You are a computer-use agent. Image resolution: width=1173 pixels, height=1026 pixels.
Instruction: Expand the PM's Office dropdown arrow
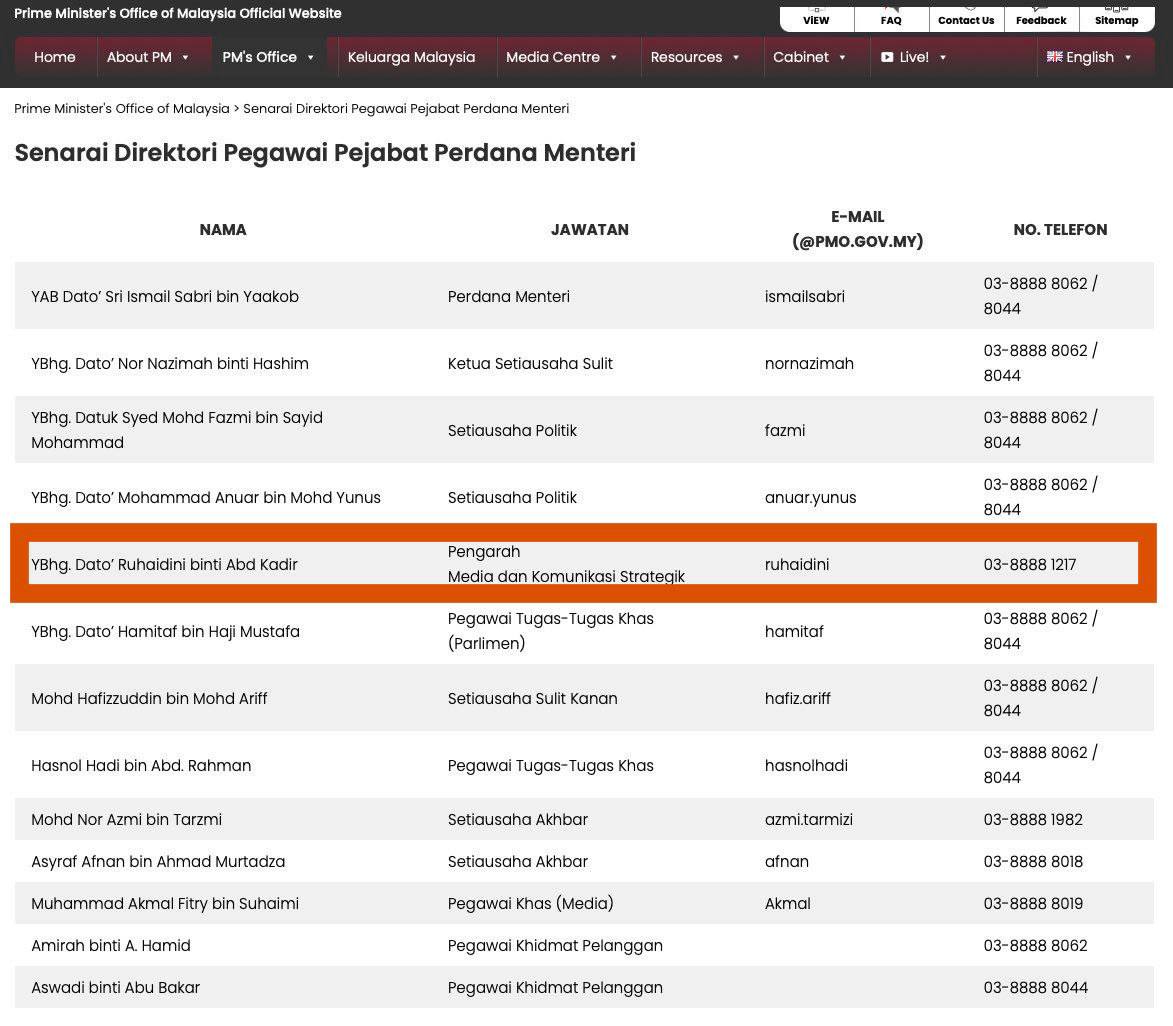coord(310,58)
